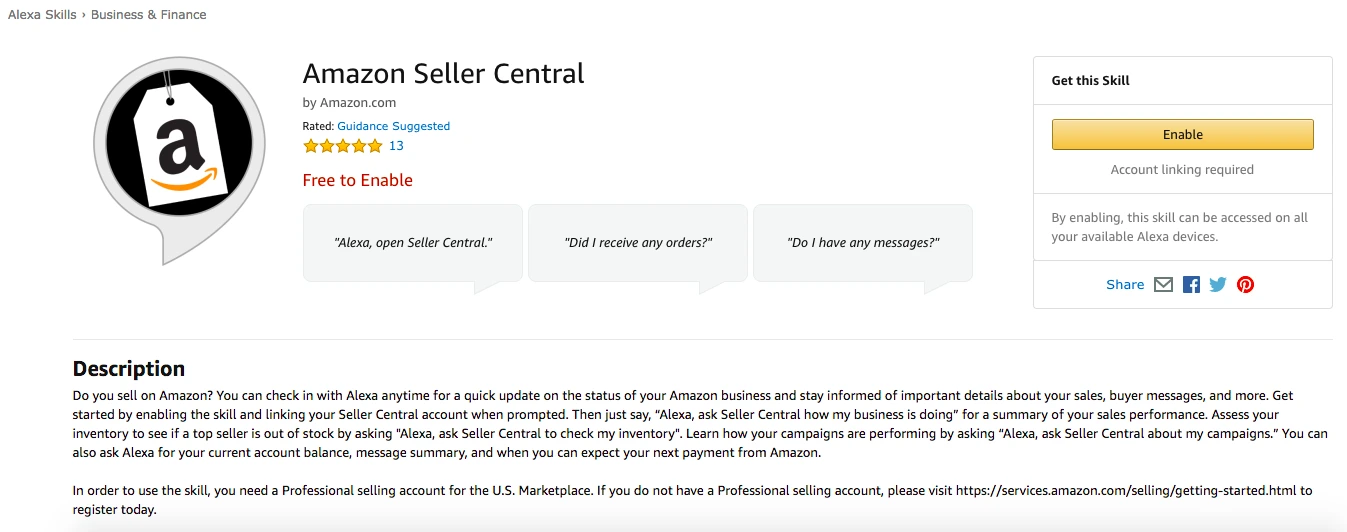Click the Description heading
Viewport: 1347px width, 532px height.
(x=129, y=368)
